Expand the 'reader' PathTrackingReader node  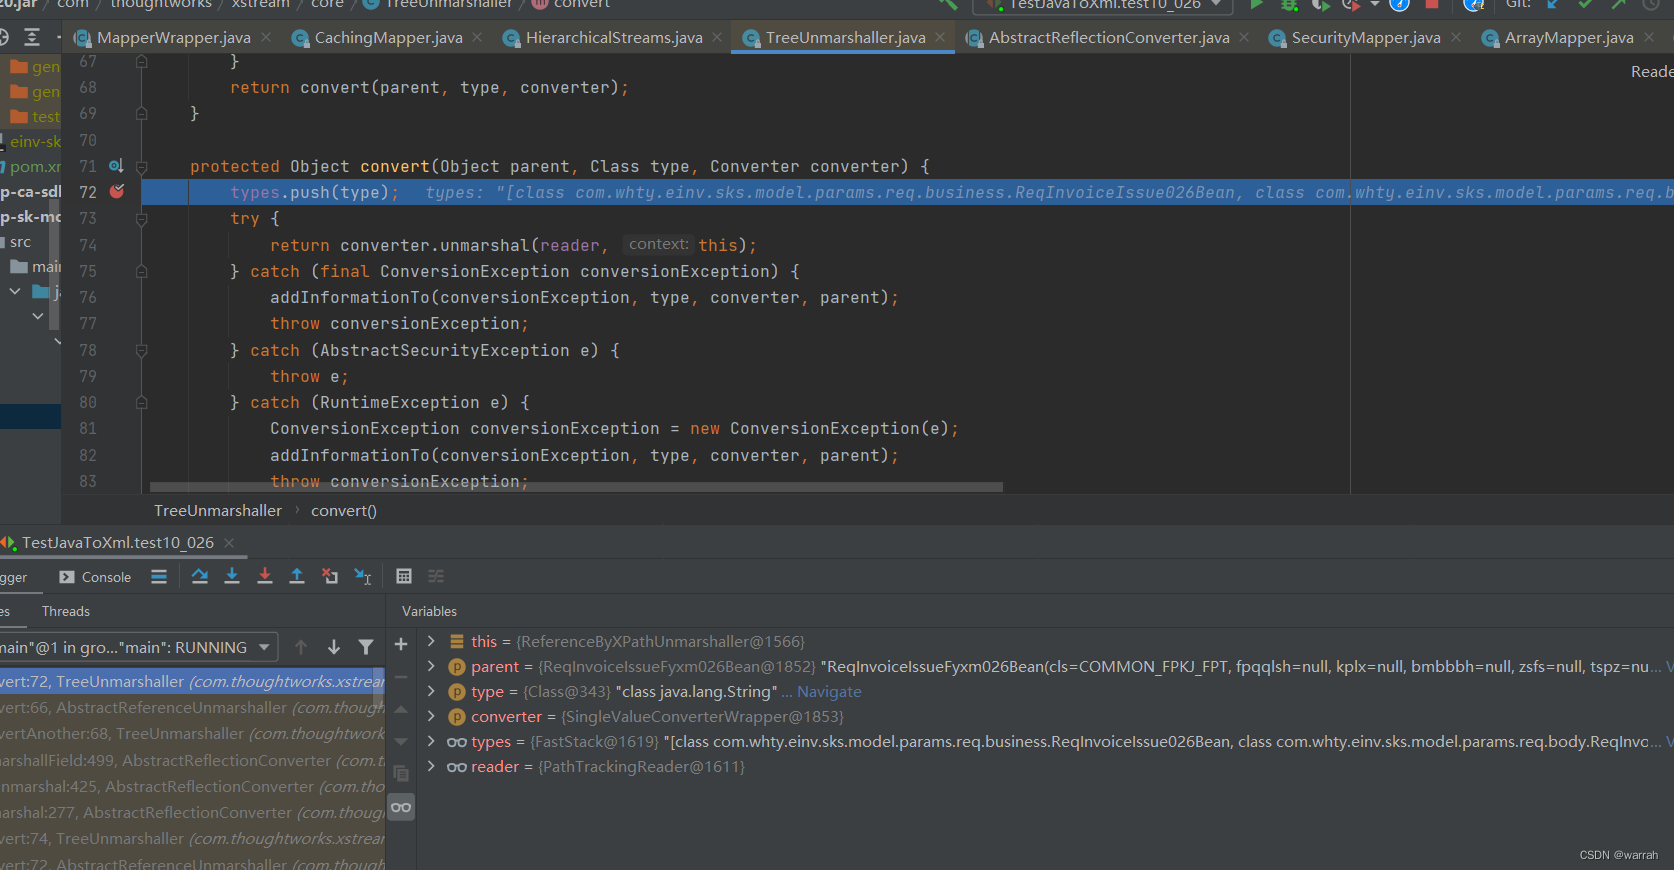coord(431,766)
